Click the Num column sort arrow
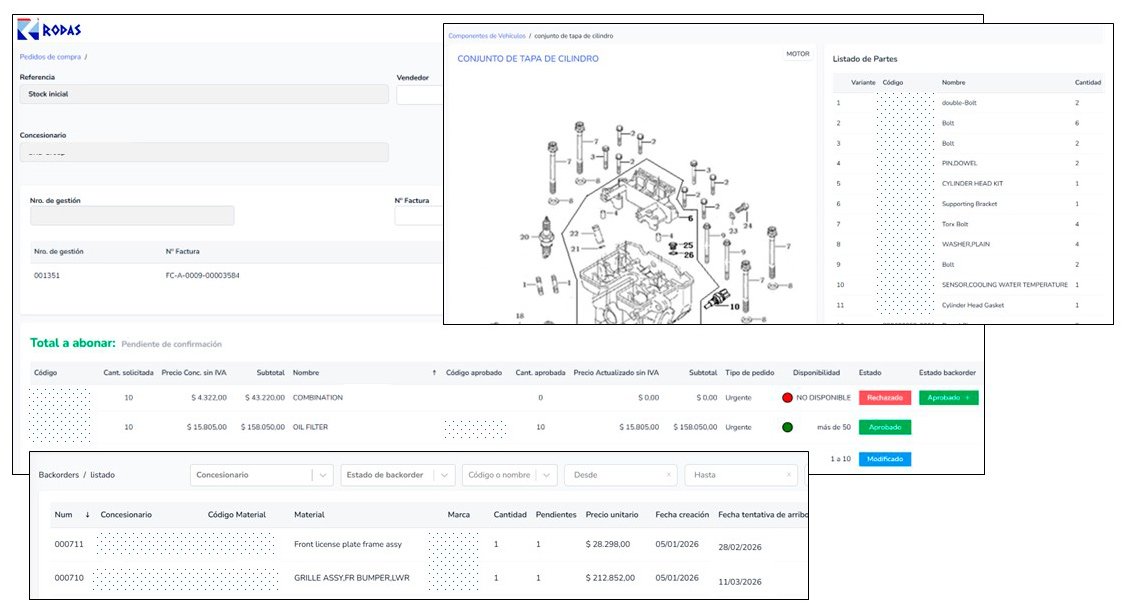The height and width of the screenshot is (615, 1136). [x=87, y=515]
